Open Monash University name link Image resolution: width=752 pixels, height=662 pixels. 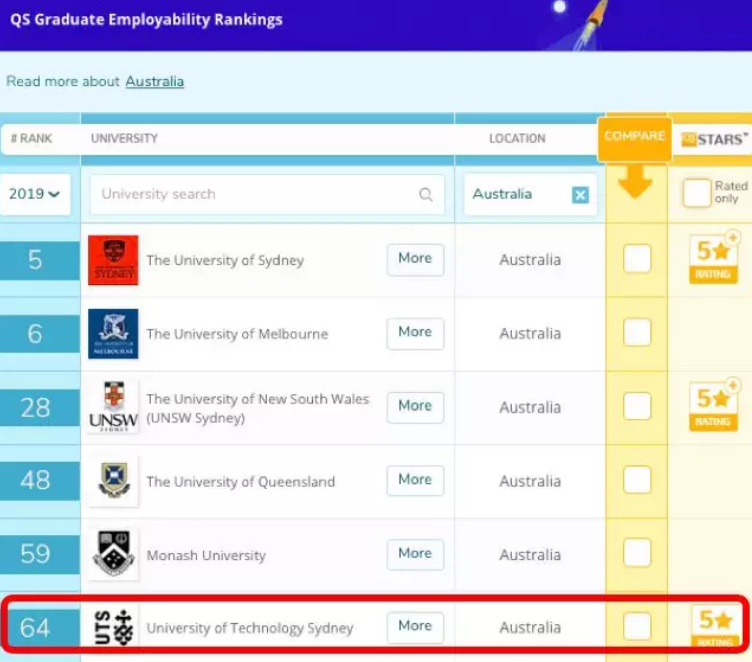[206, 556]
